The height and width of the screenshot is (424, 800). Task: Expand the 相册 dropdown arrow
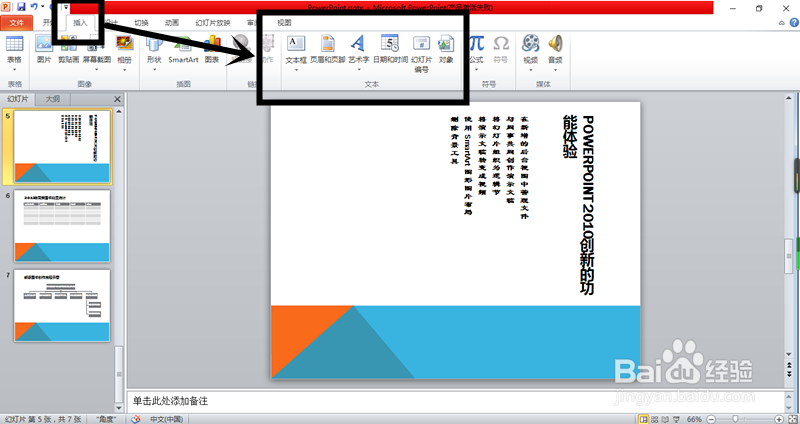pos(124,69)
